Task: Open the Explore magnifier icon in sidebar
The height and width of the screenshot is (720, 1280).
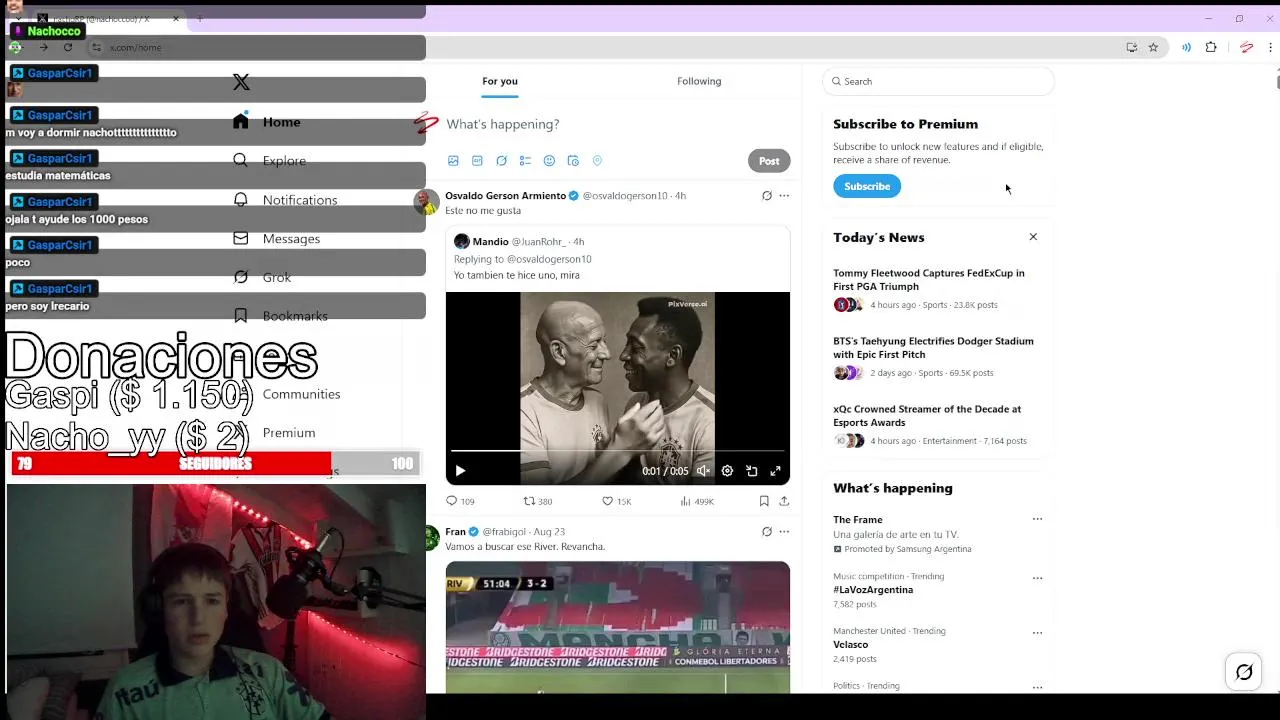Action: [x=240, y=160]
